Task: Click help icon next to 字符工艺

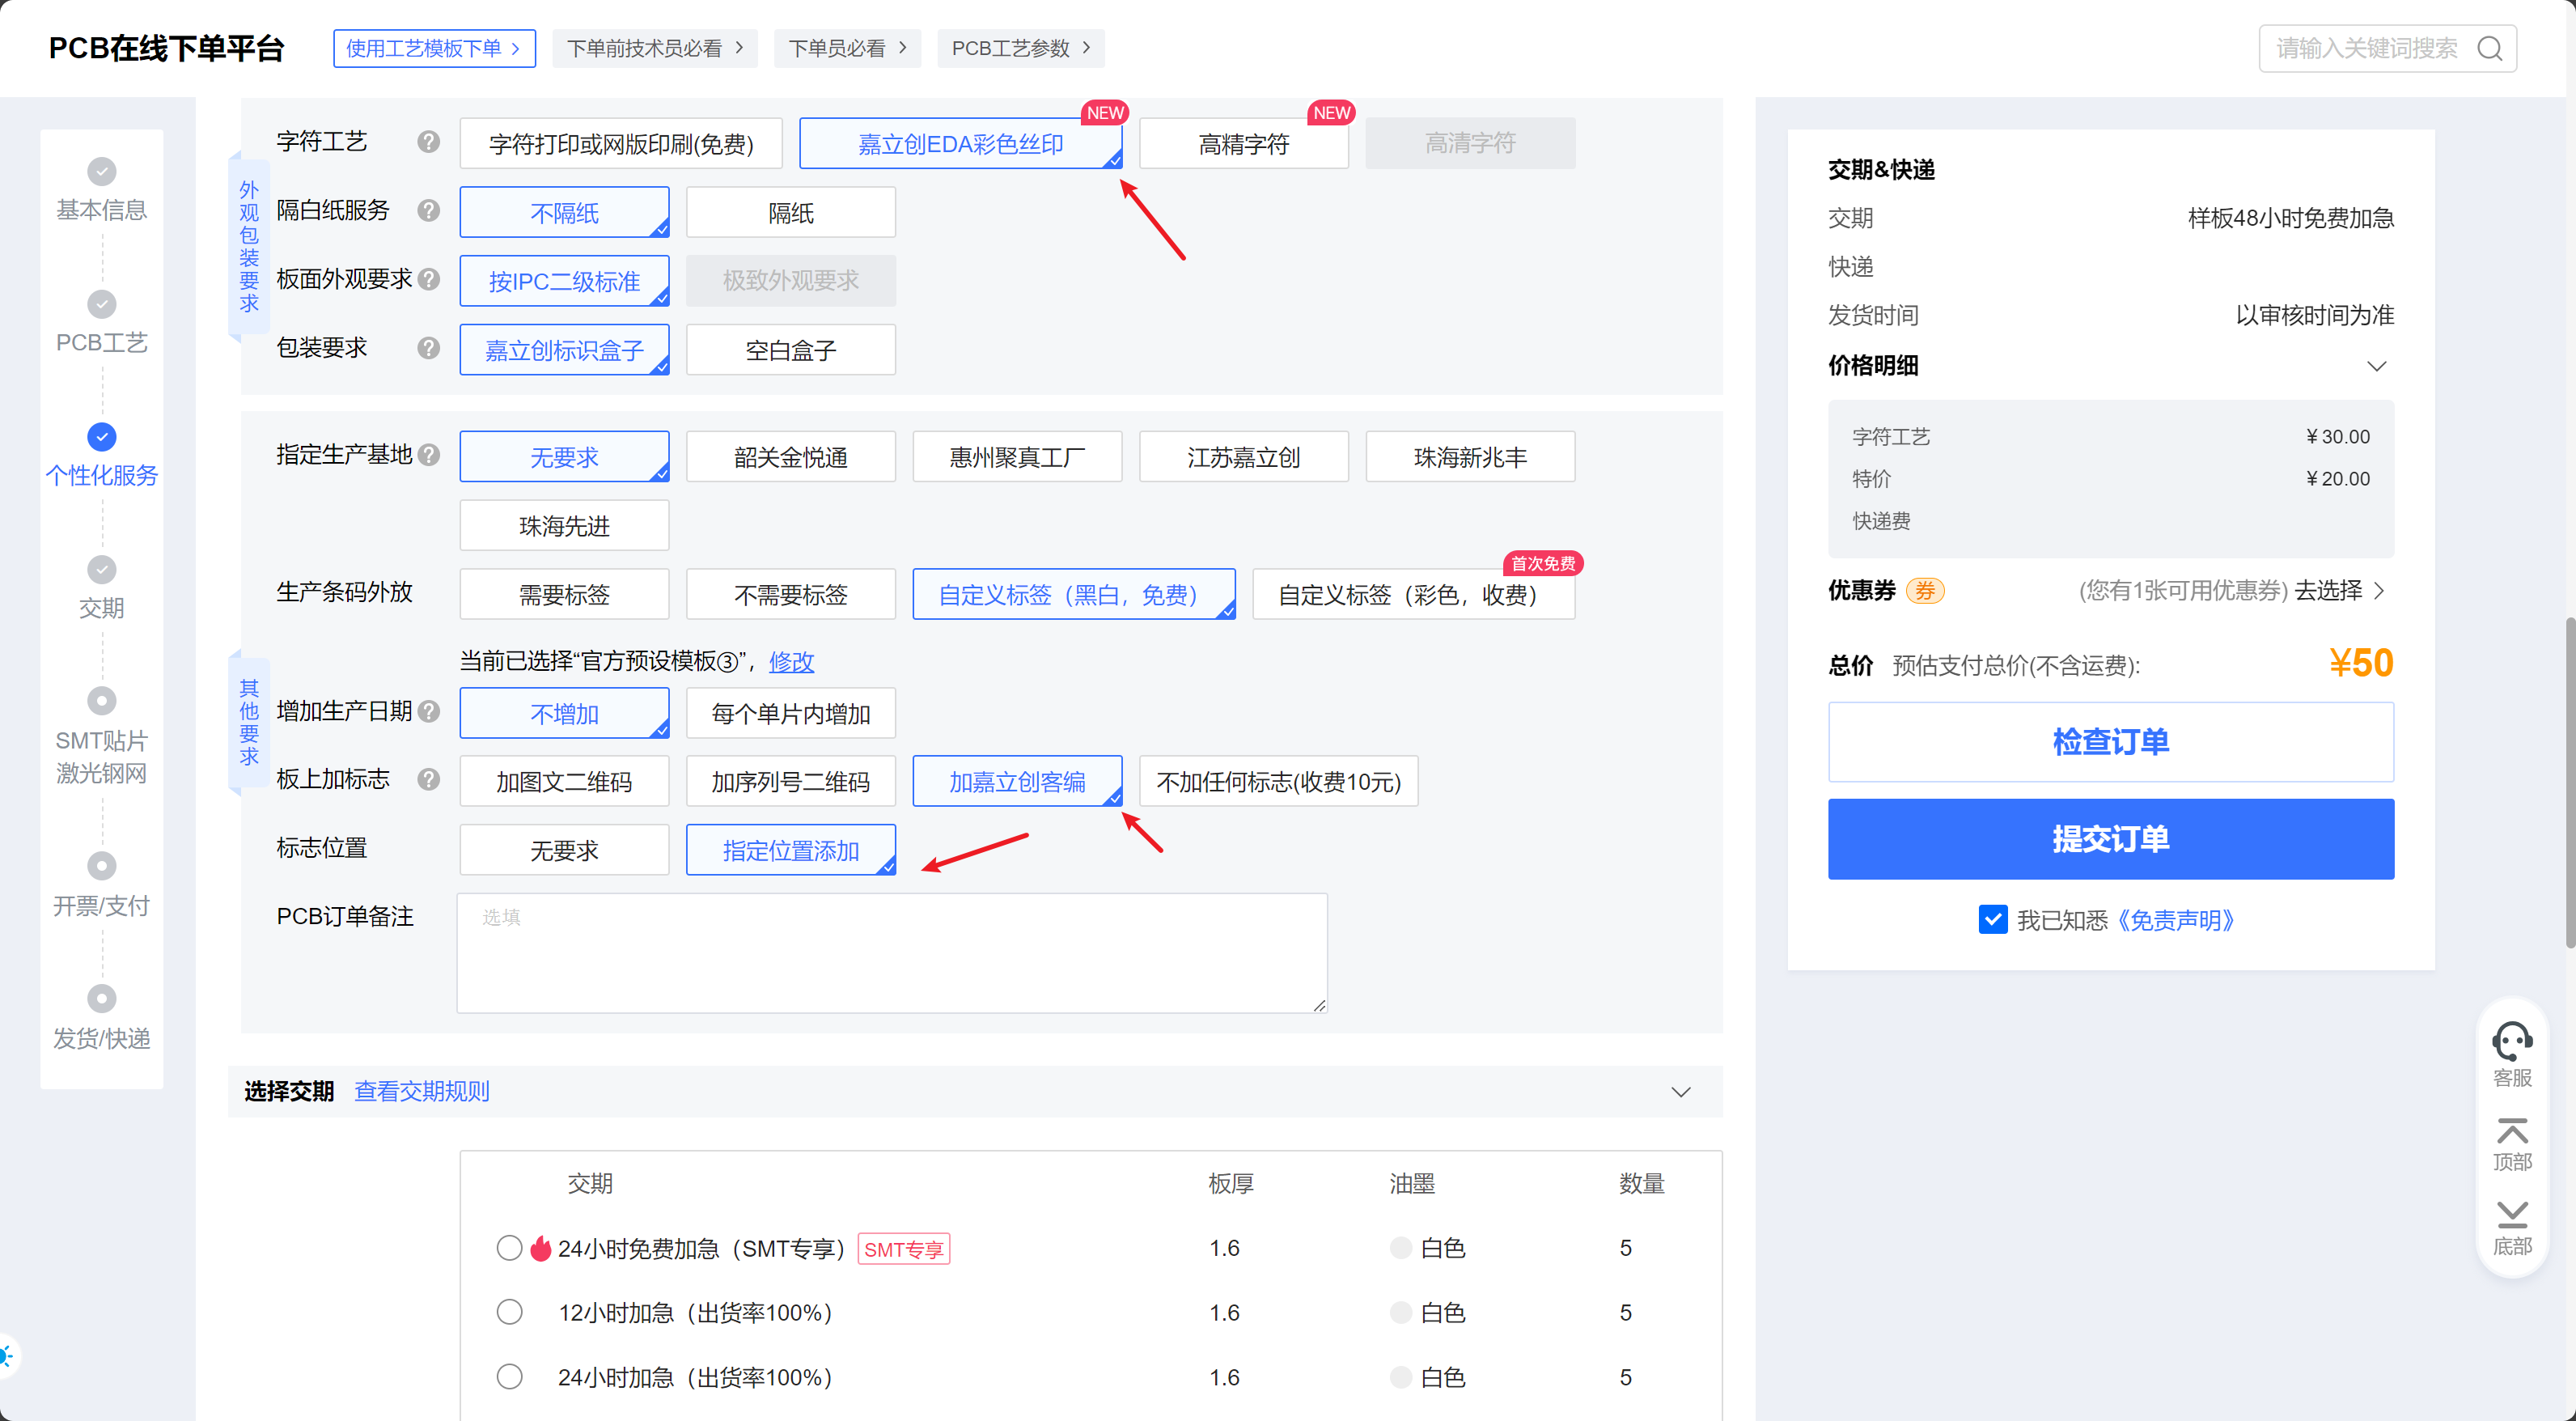Action: tap(428, 142)
